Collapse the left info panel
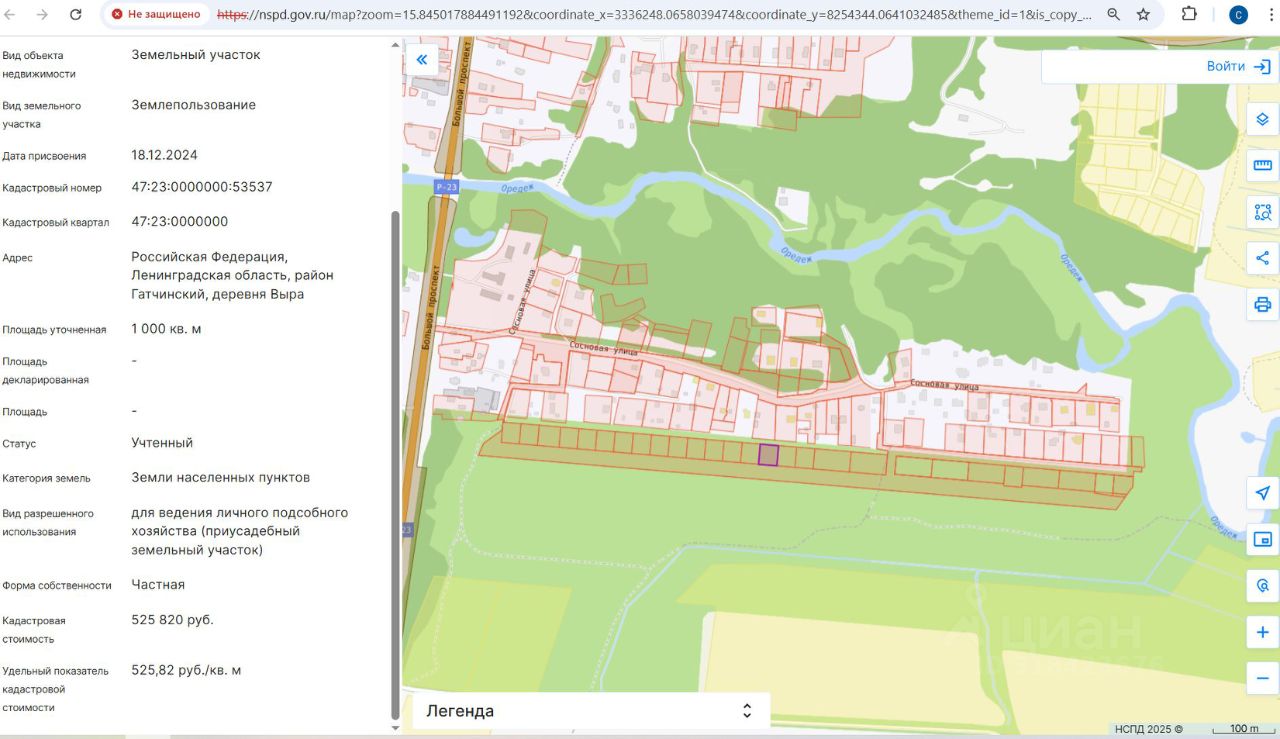This screenshot has height=739, width=1280. [422, 60]
